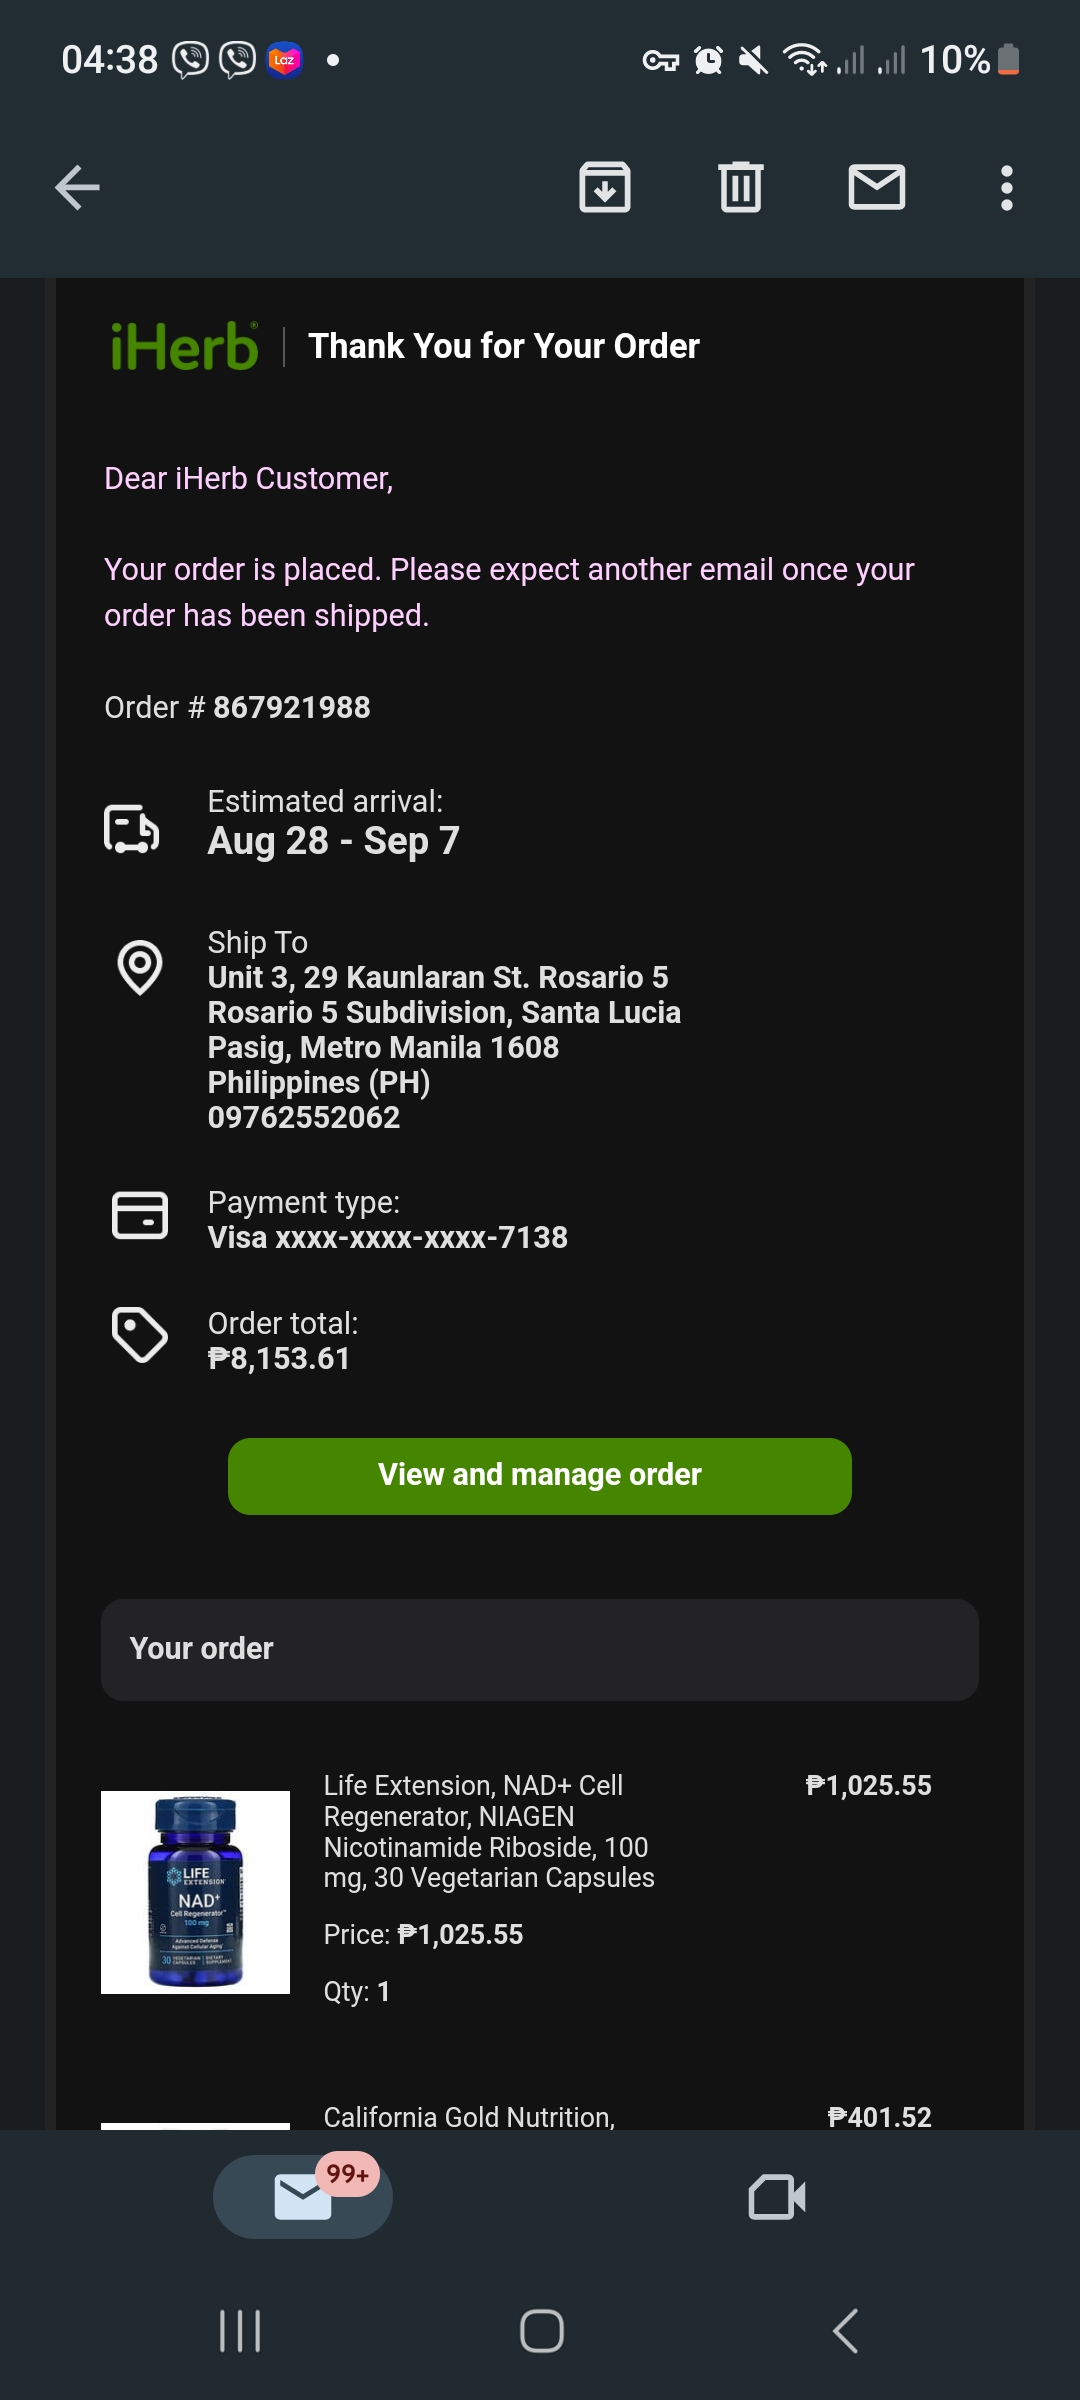Open the Mail tab in bottom bar

coord(303,2197)
